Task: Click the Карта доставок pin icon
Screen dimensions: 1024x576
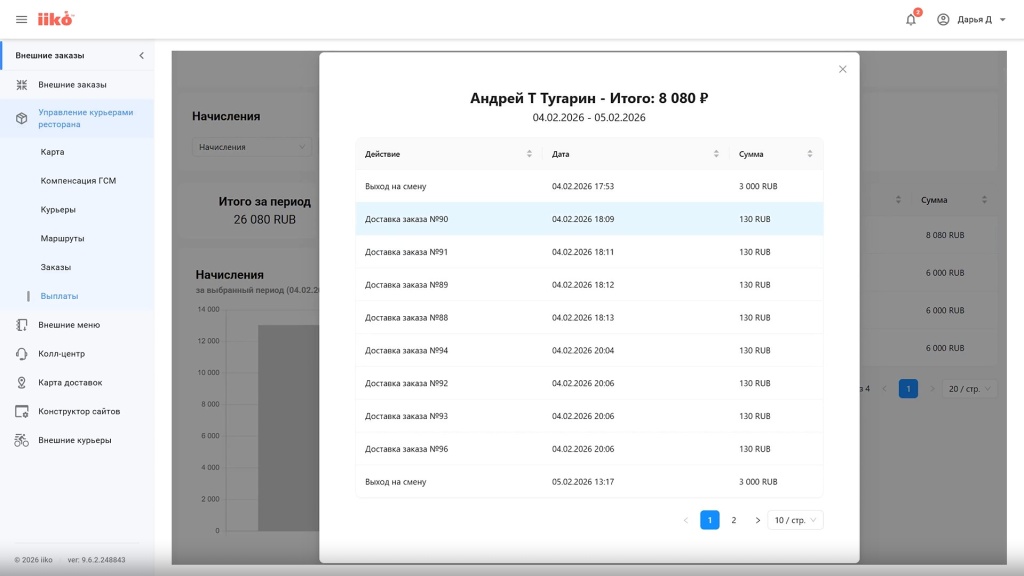Action: (x=22, y=383)
